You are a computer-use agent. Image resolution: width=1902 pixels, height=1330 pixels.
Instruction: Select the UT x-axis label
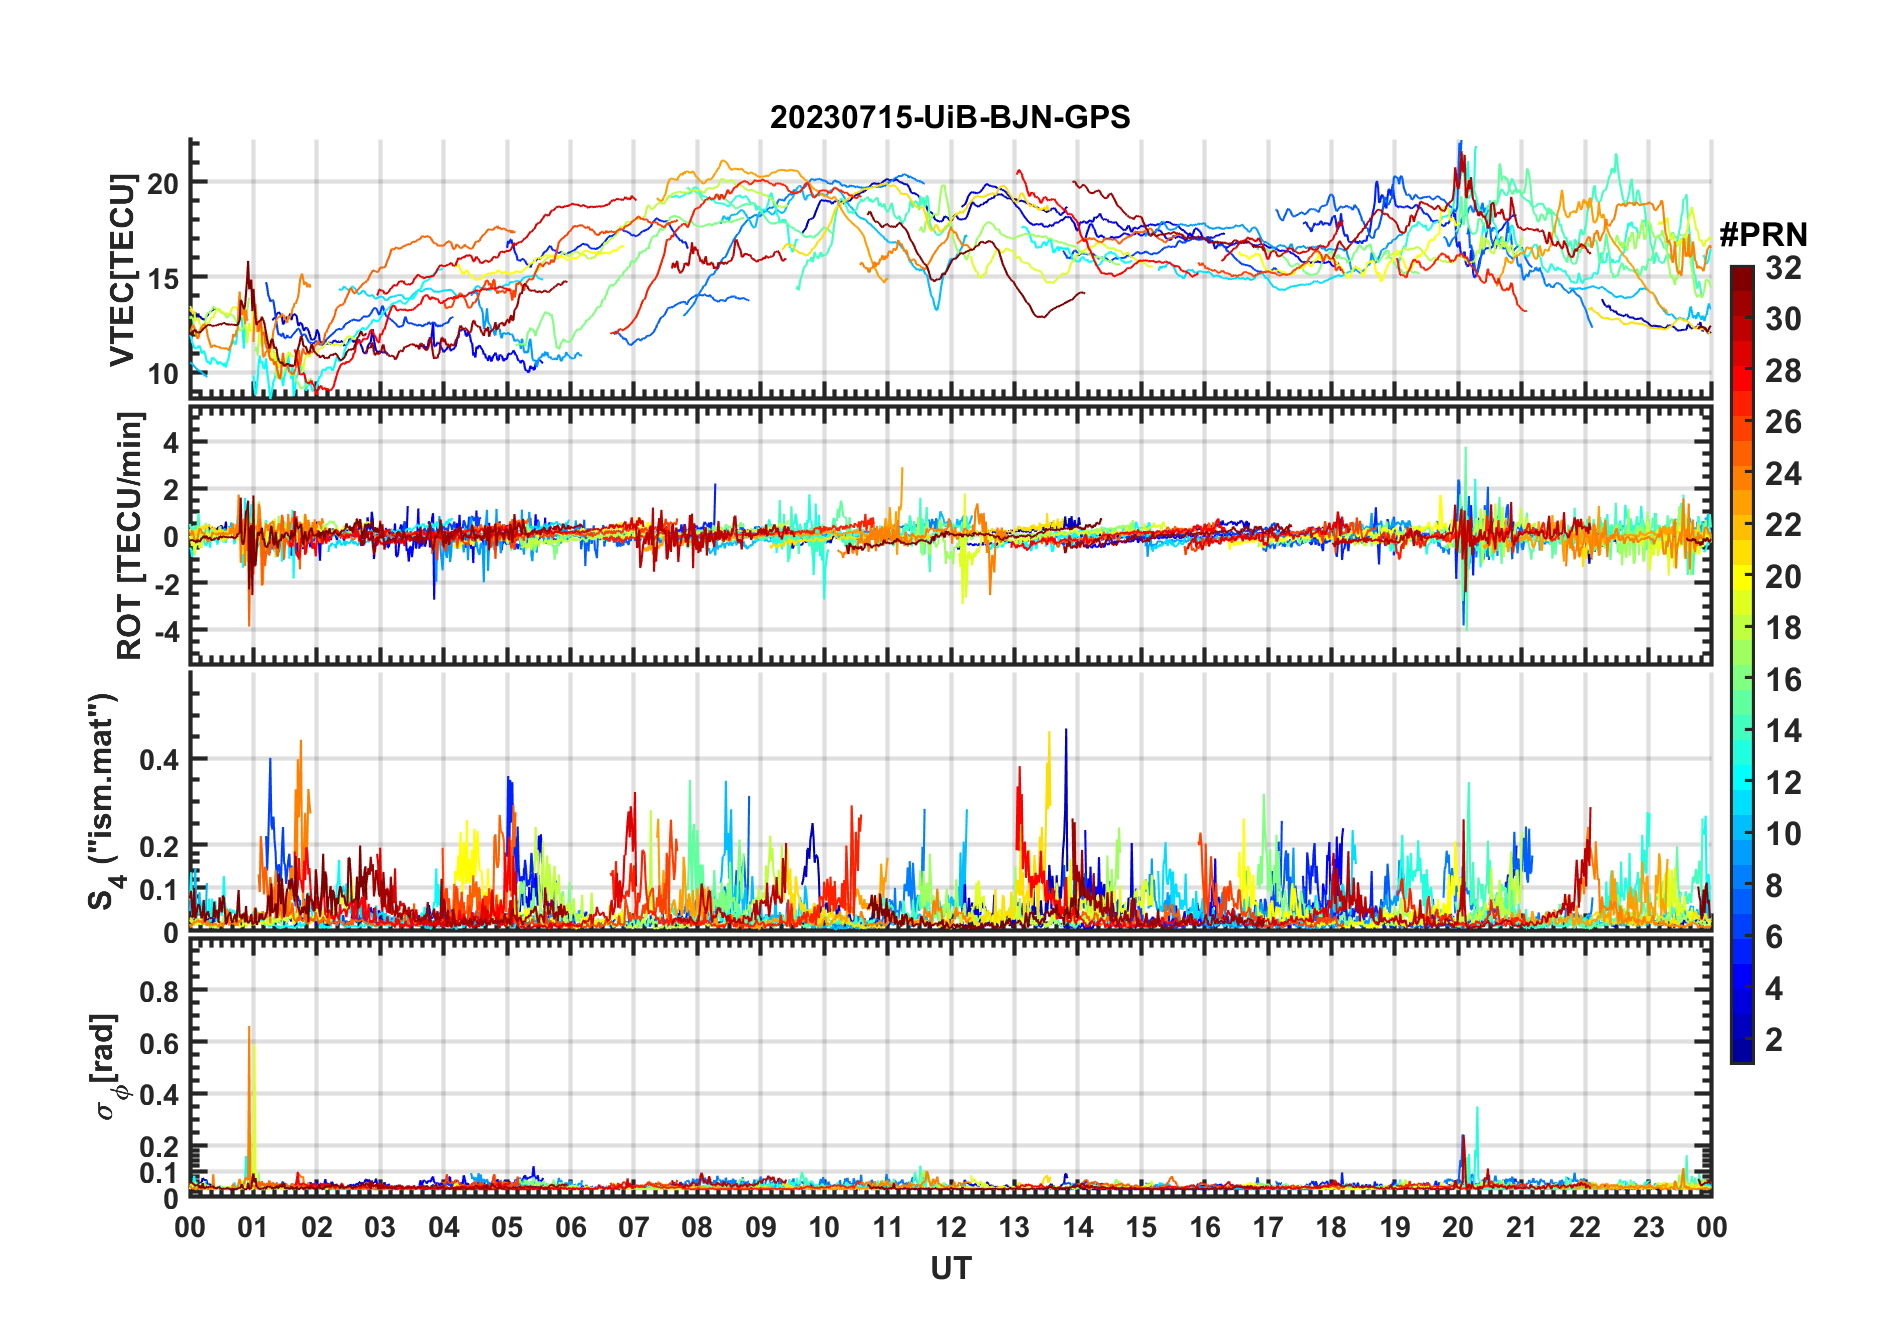[x=950, y=1268]
